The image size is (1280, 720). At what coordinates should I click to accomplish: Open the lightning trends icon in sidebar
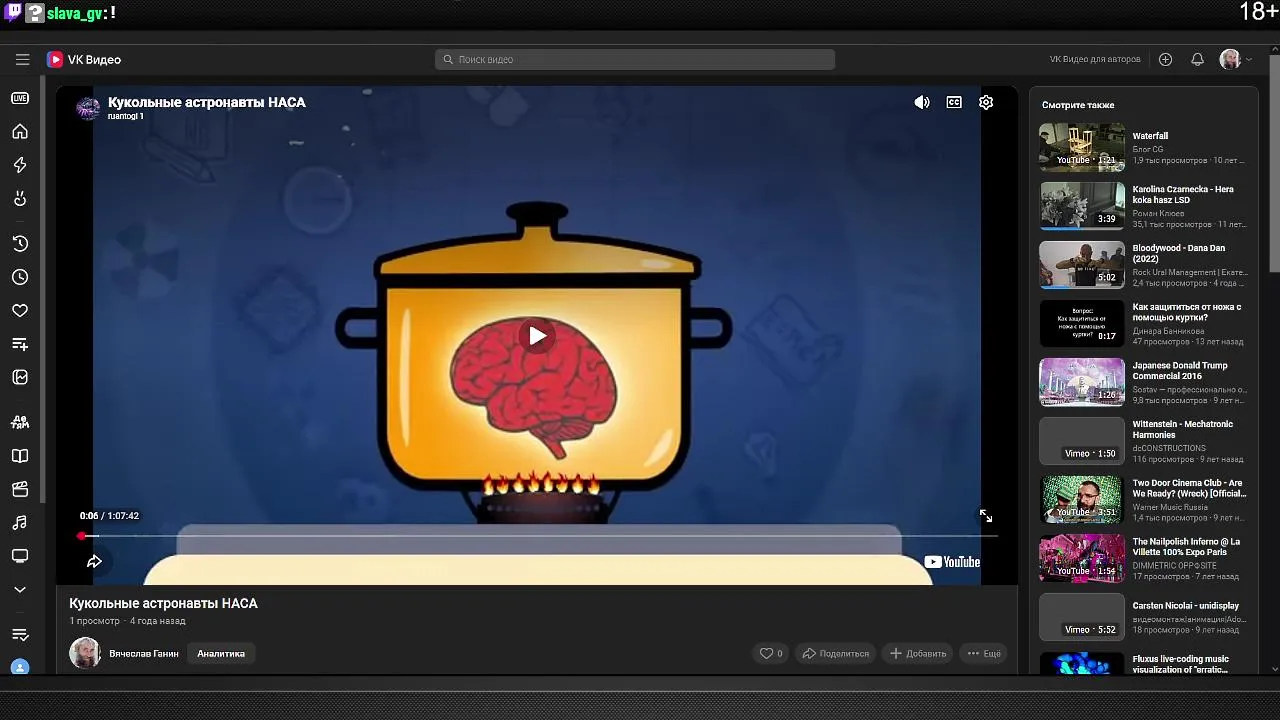(x=20, y=165)
